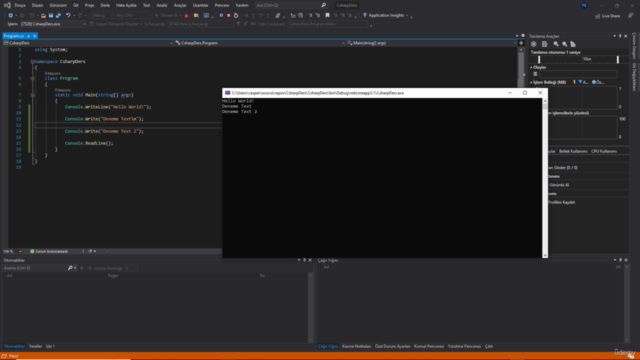Click the Pause debugging icon
640x360 pixels.
[x=221, y=16]
